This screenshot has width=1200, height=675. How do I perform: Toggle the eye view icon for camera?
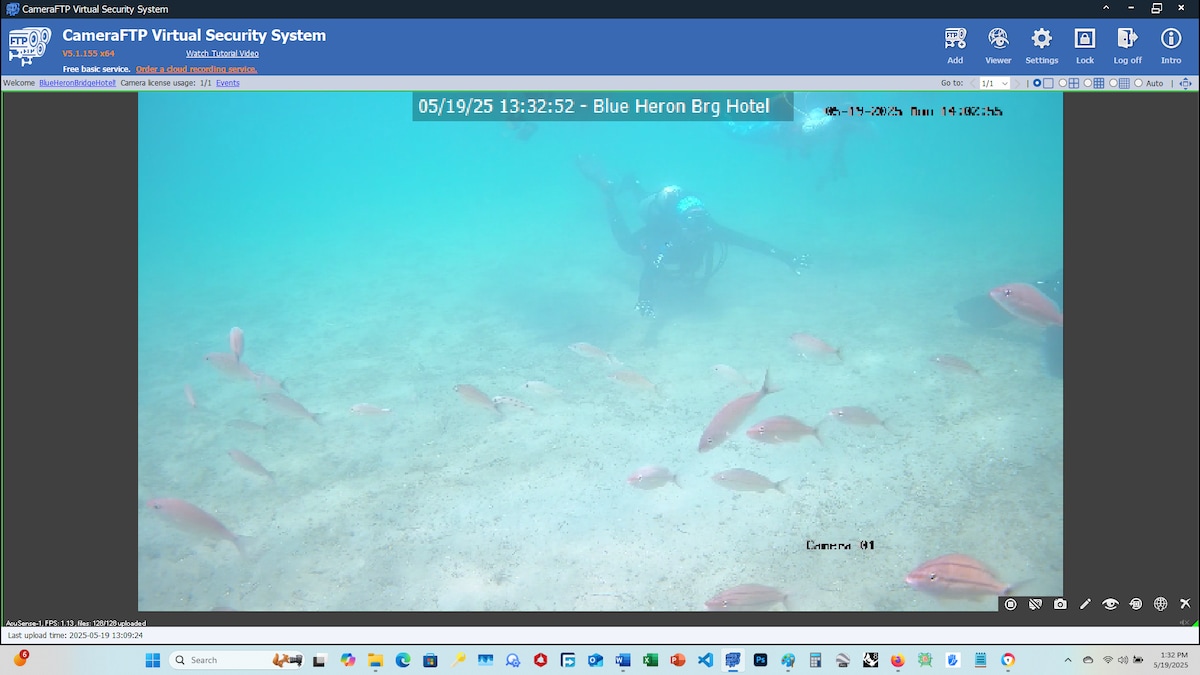click(1110, 604)
